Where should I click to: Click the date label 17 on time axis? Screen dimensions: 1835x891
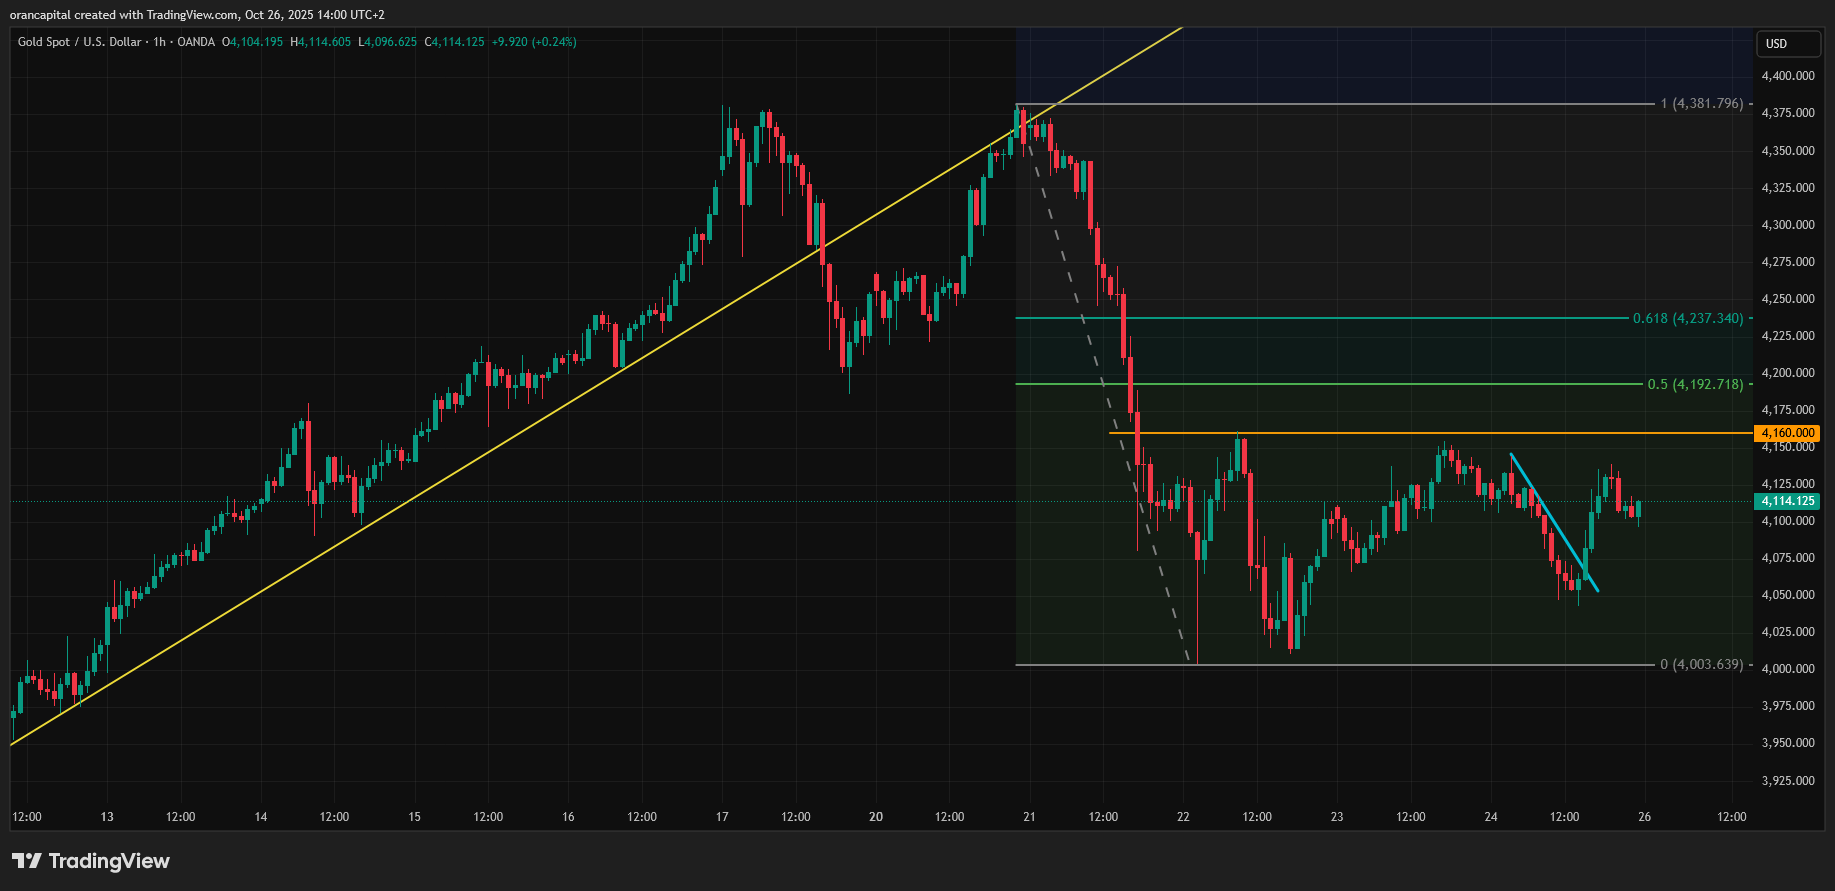(722, 817)
